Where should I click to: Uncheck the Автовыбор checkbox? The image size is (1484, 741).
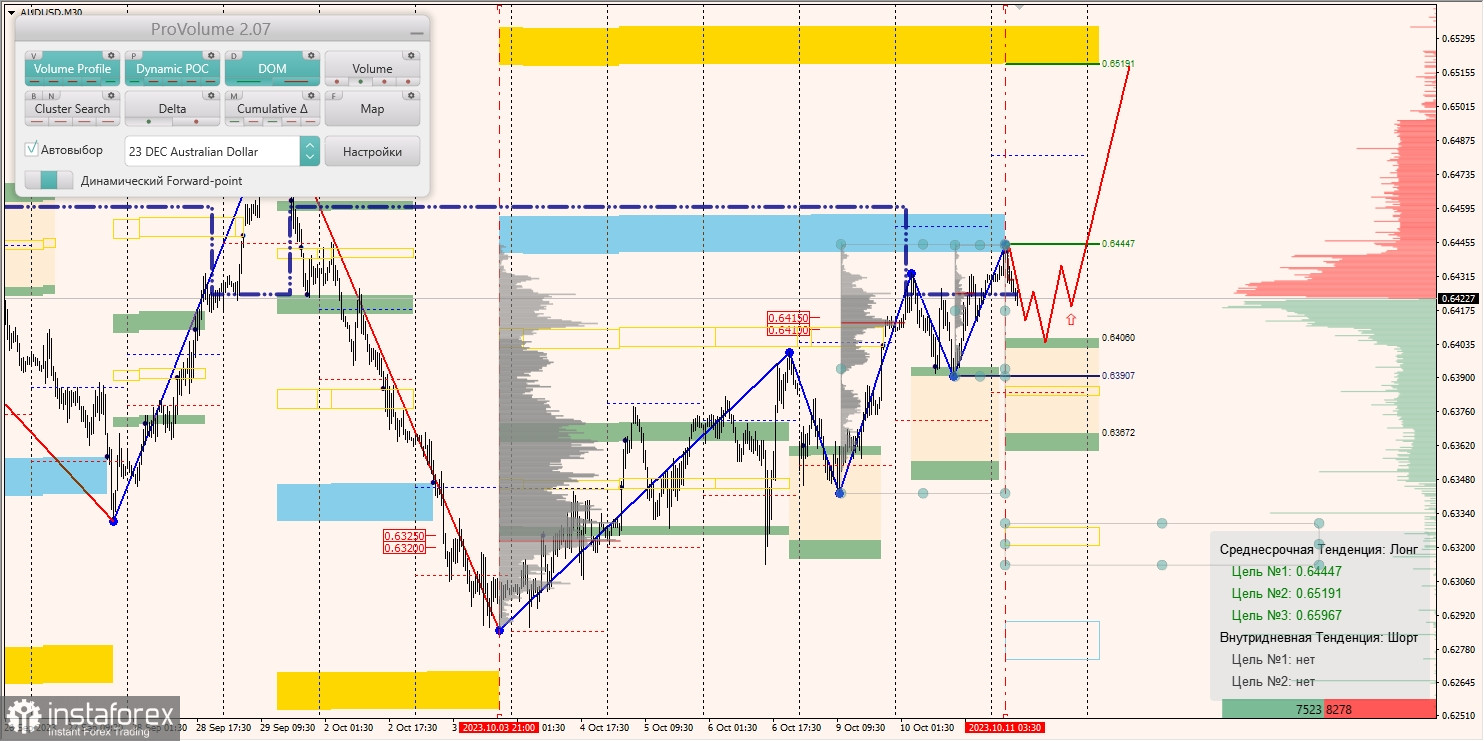pyautogui.click(x=32, y=149)
